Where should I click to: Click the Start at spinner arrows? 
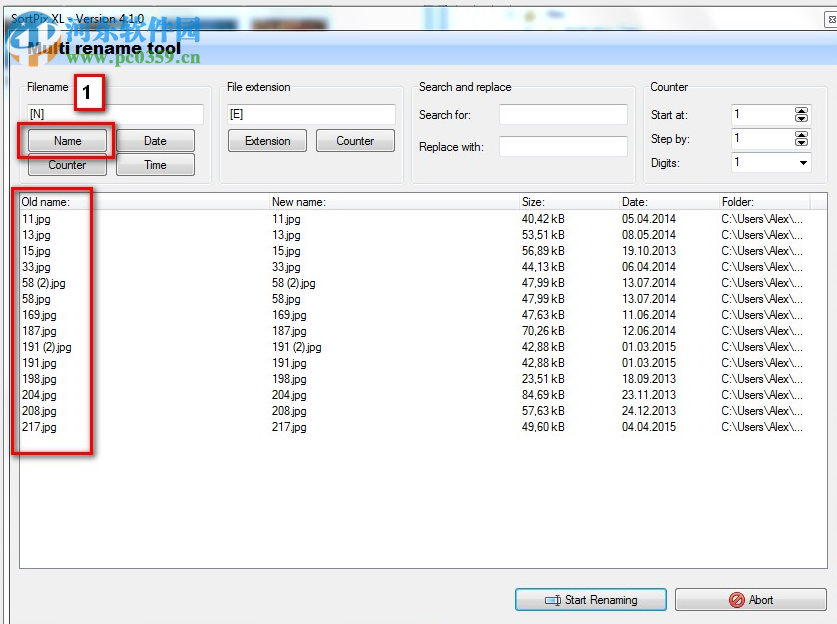(x=801, y=114)
